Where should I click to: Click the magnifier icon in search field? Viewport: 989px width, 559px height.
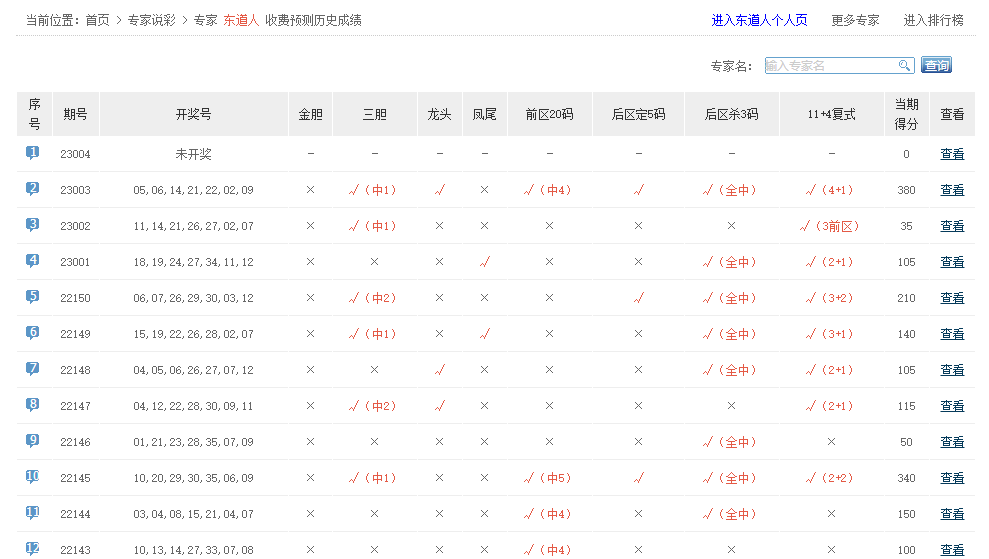(x=904, y=65)
